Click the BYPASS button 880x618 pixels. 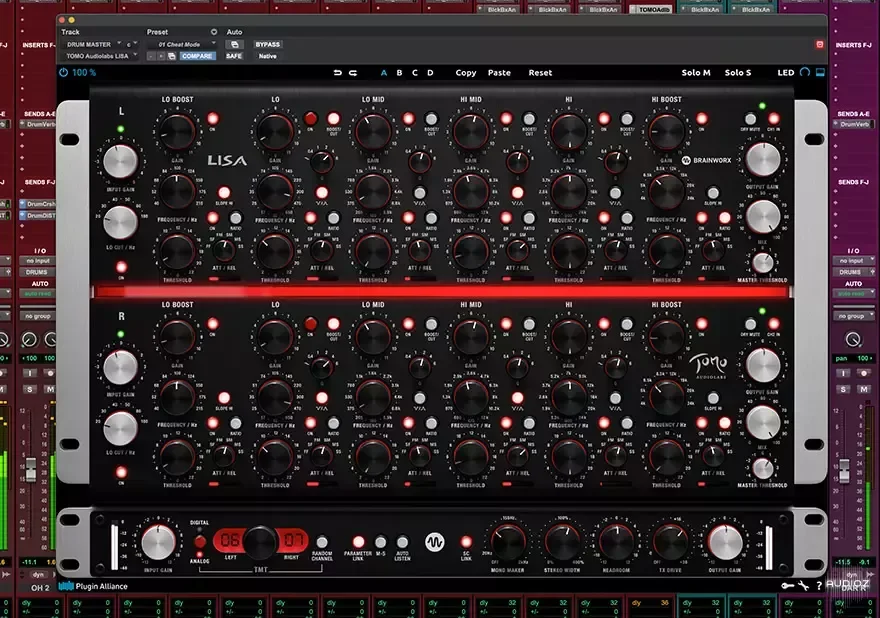click(267, 44)
